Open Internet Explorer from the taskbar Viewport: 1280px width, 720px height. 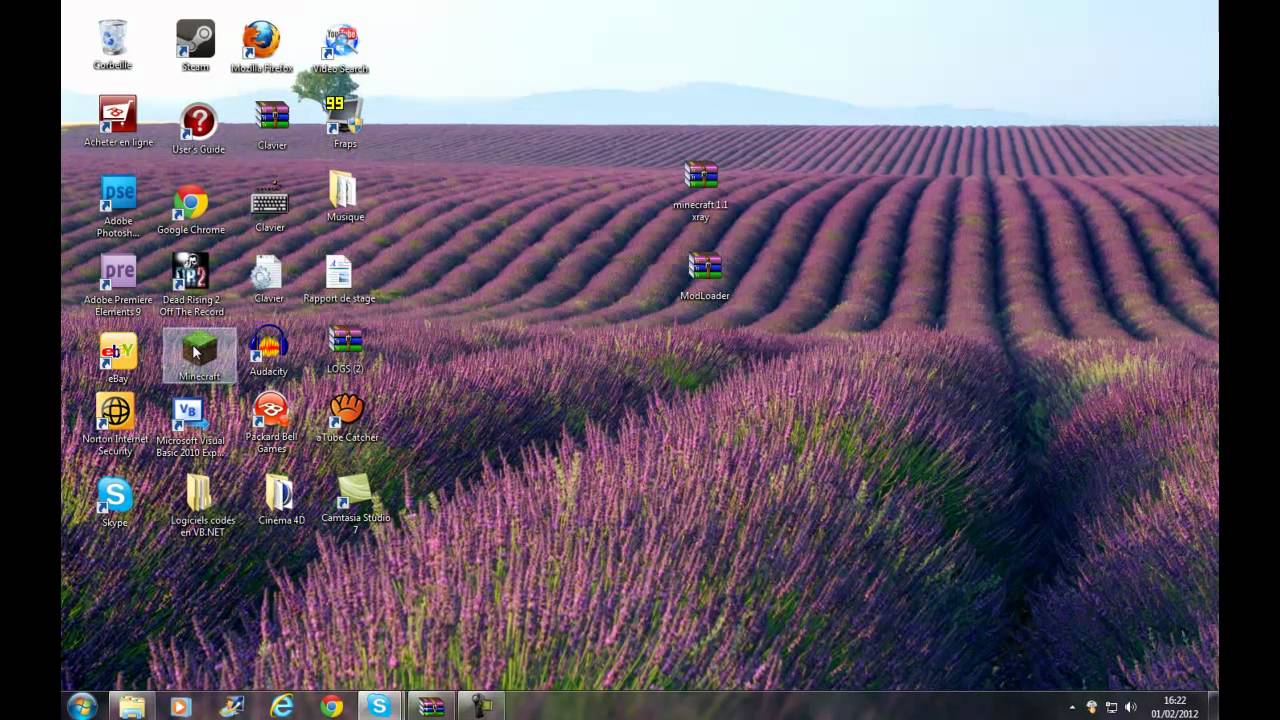(282, 706)
